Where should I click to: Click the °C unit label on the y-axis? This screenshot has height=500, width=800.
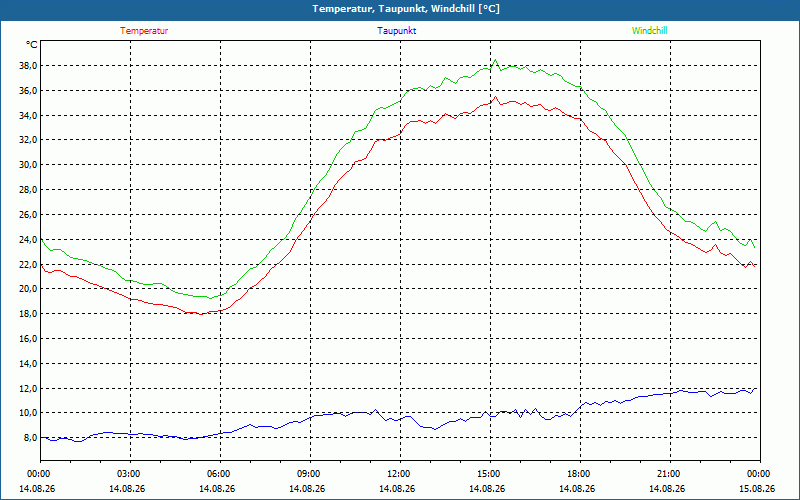point(32,45)
